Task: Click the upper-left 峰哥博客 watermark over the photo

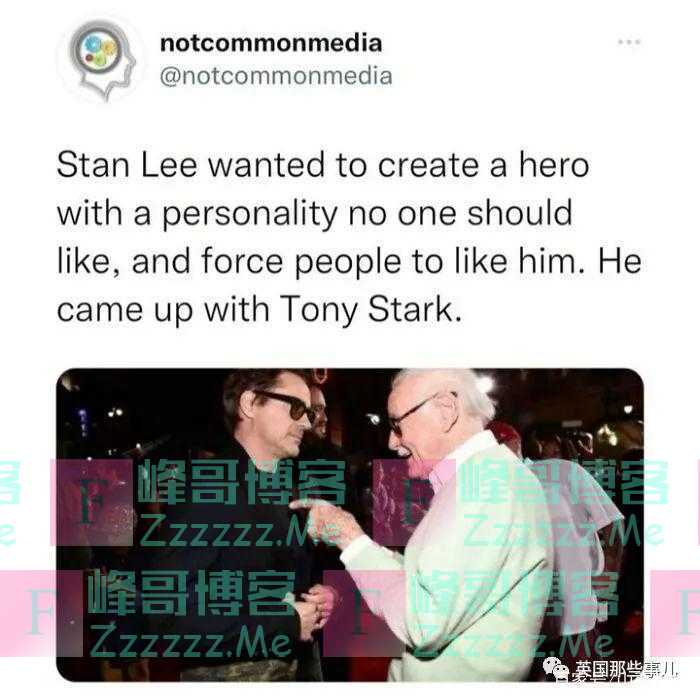Action: (241, 483)
